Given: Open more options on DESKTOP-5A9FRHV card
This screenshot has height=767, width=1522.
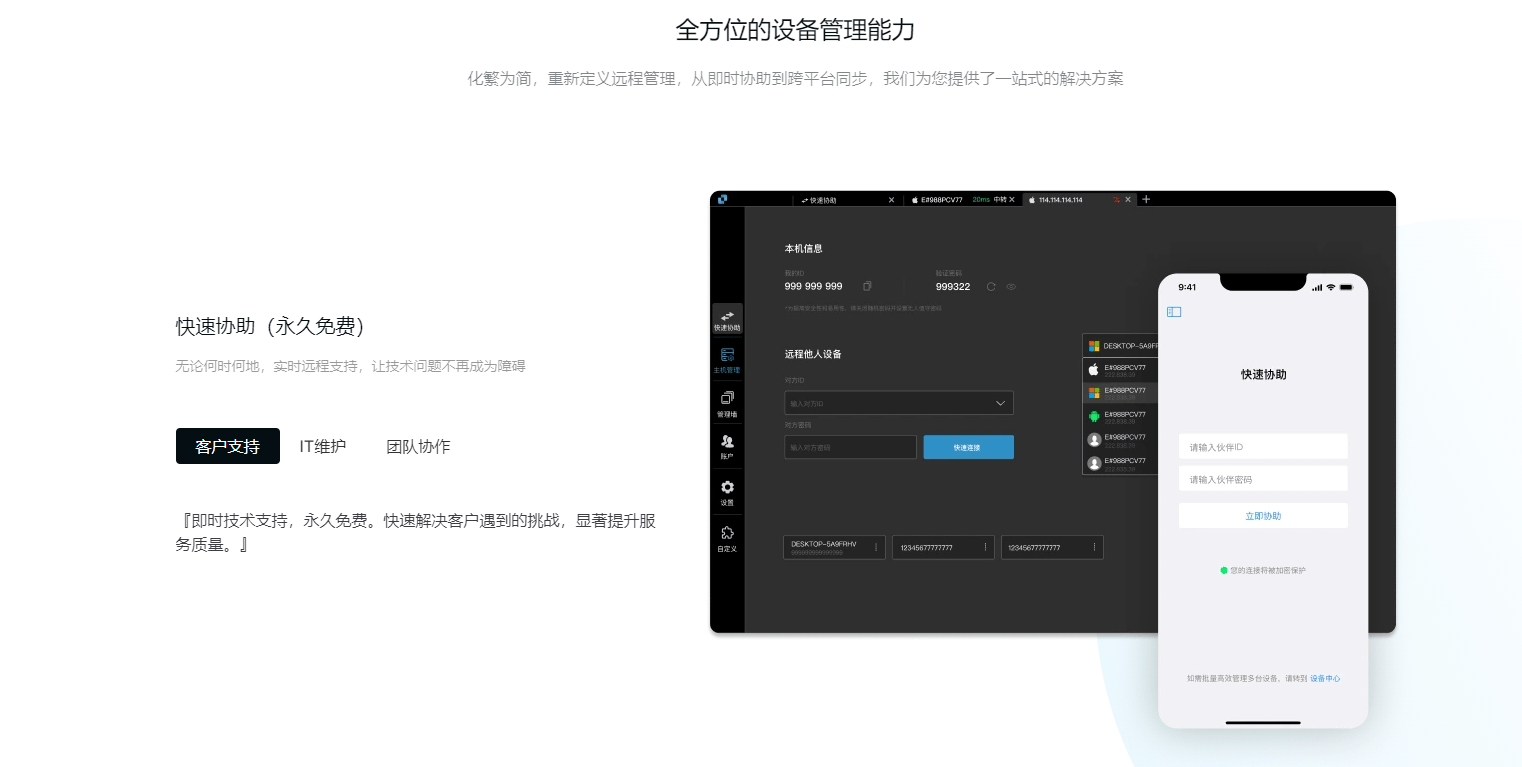Looking at the screenshot, I should coord(876,547).
